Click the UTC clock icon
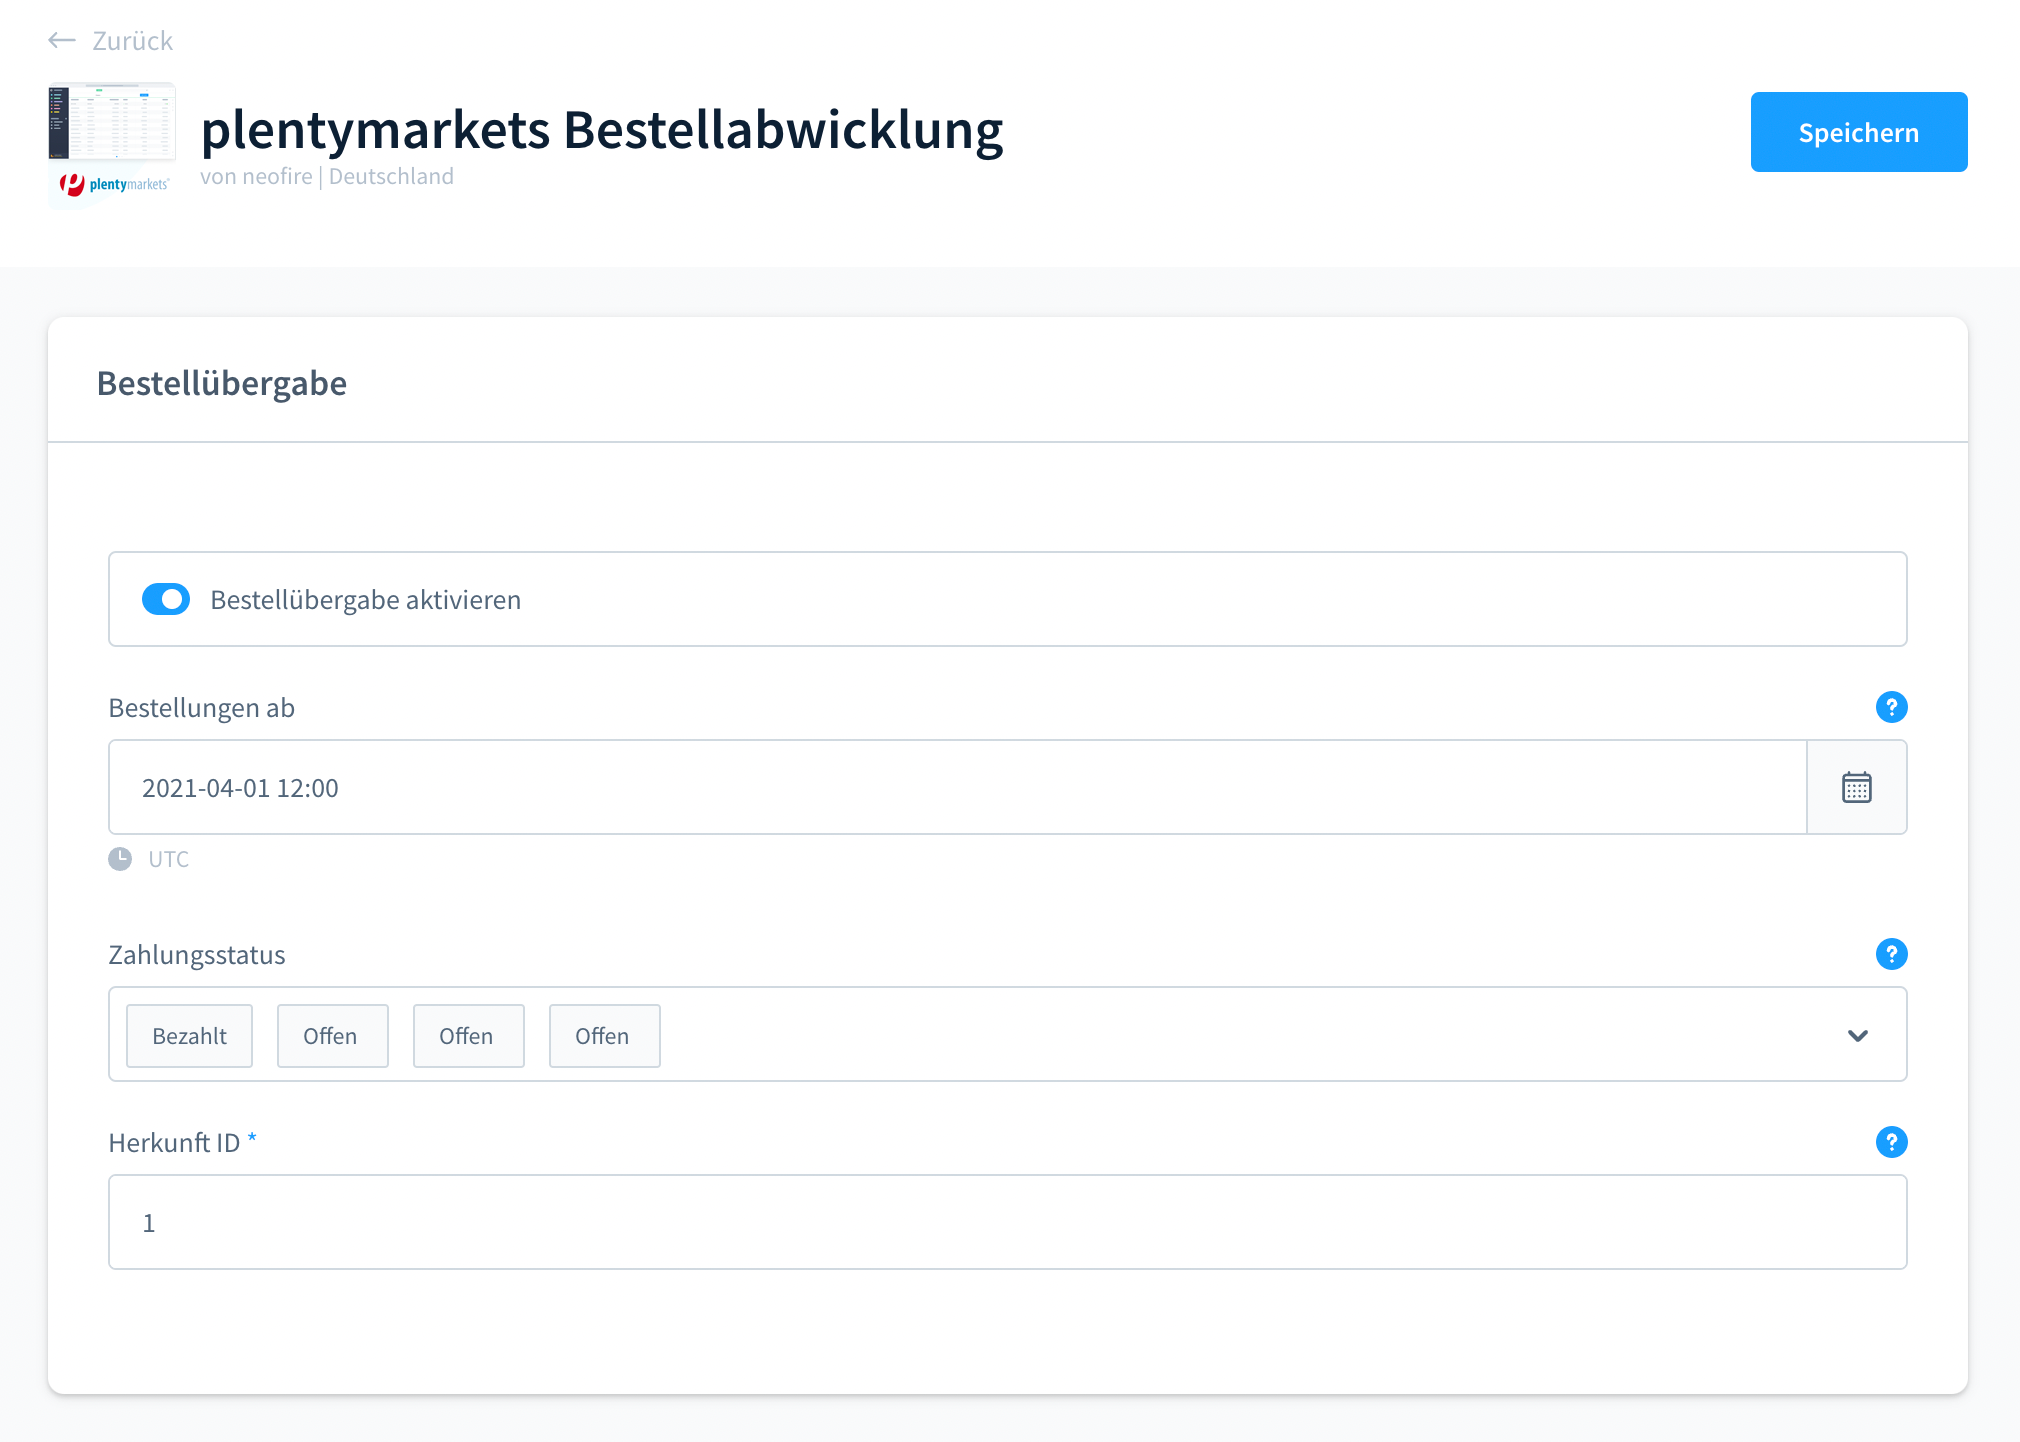Screen dimensions: 2020x1442 click(120, 859)
